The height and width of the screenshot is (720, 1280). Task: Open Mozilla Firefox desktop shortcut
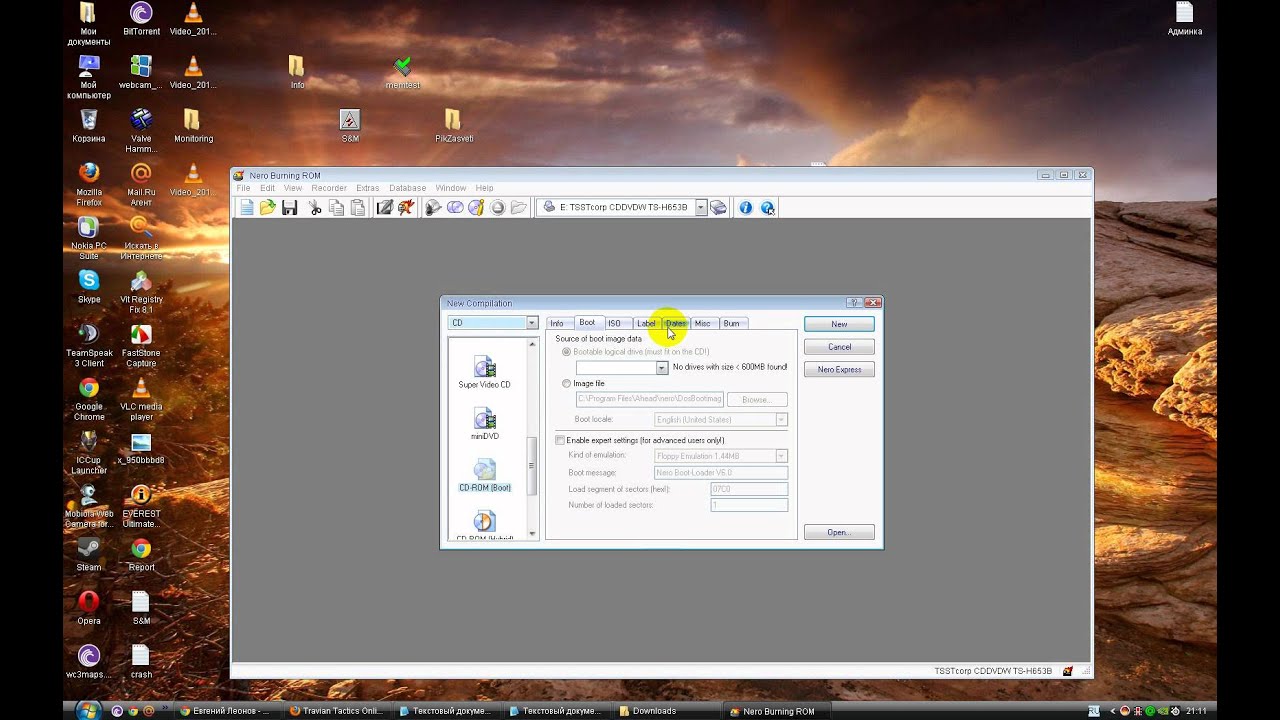[x=89, y=185]
